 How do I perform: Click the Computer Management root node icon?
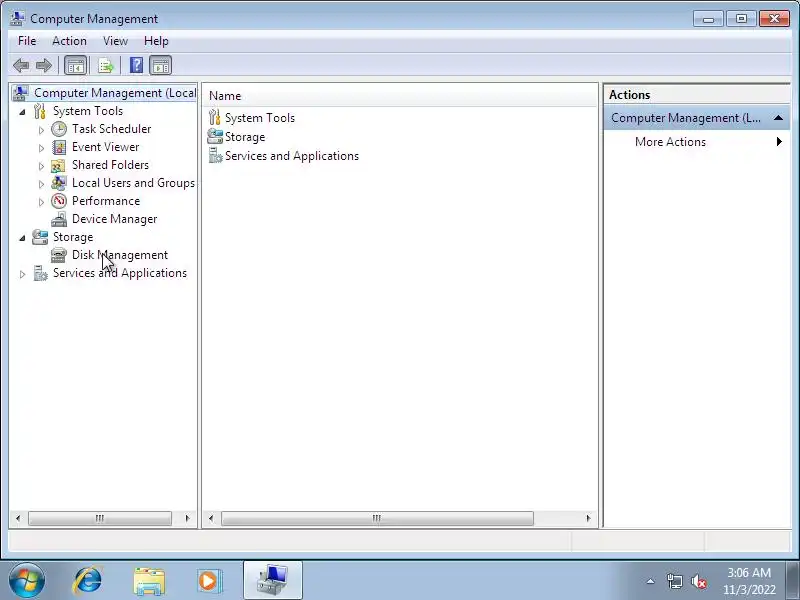20,93
